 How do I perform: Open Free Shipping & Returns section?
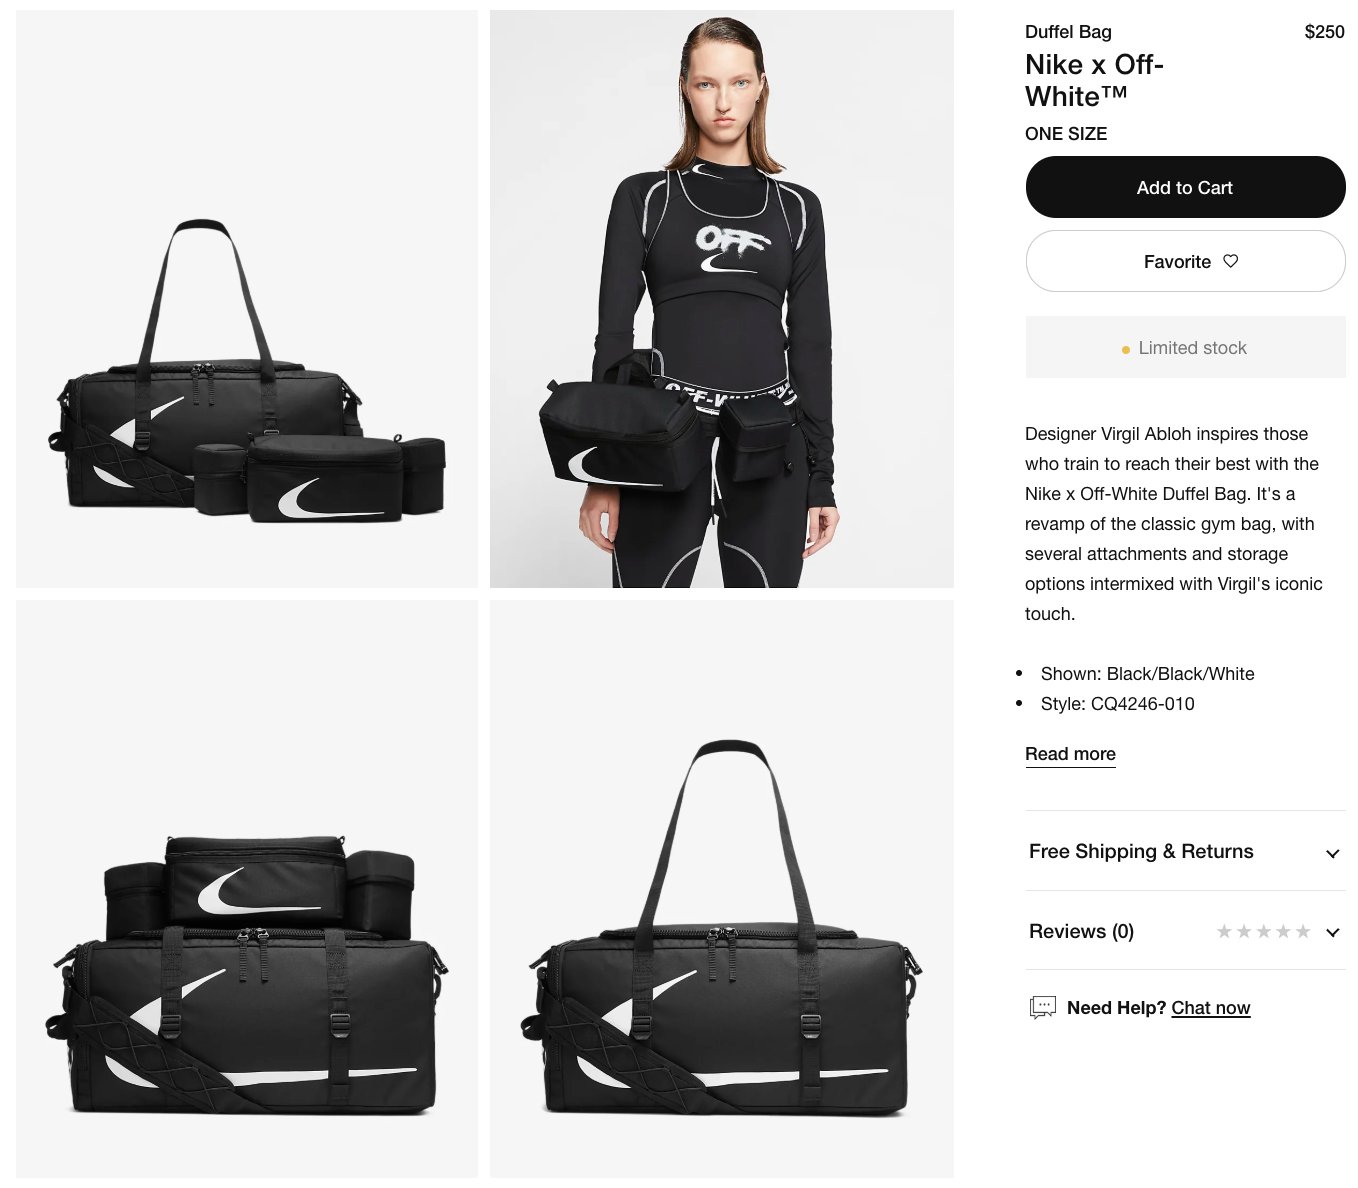[1185, 851]
